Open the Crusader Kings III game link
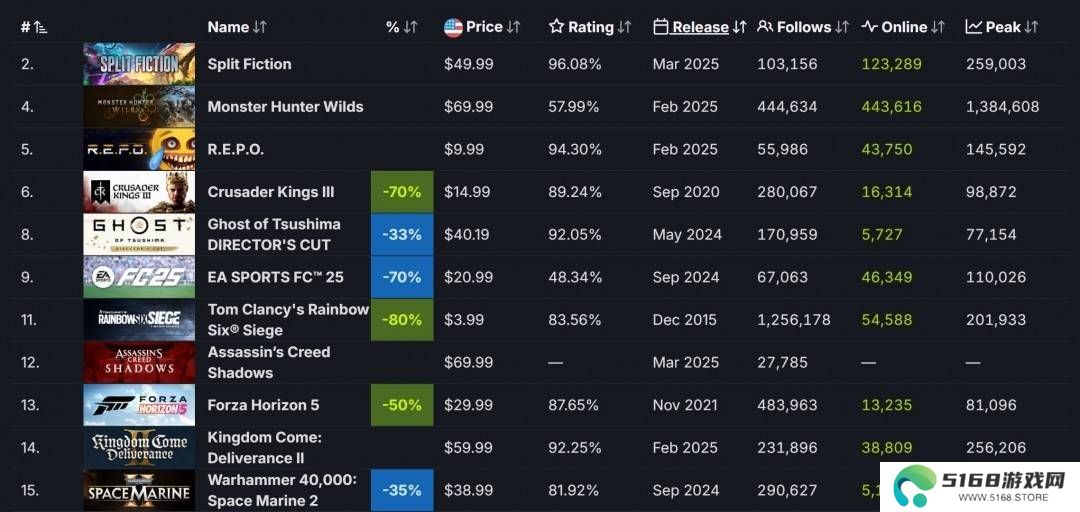1080x512 pixels. [x=271, y=192]
